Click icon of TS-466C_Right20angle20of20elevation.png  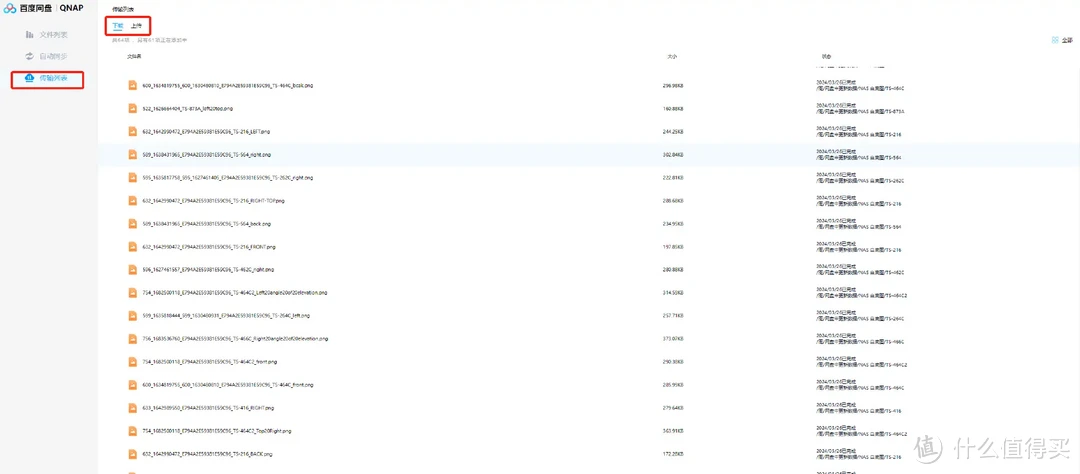tap(134, 338)
